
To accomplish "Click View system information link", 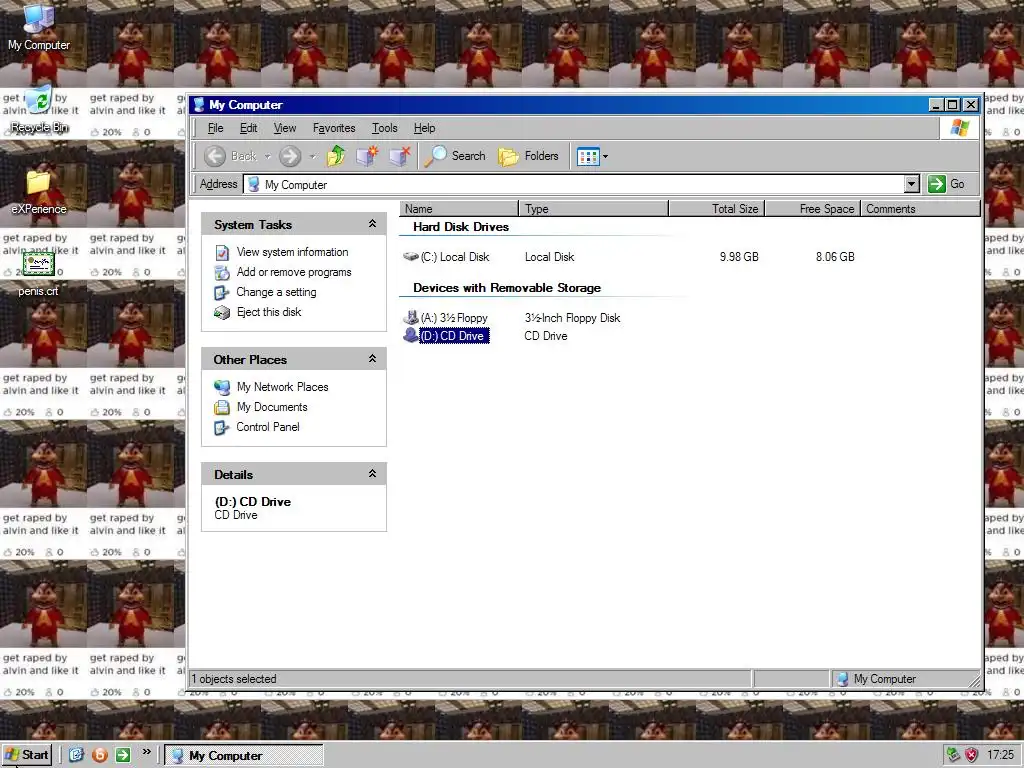I will pos(293,252).
